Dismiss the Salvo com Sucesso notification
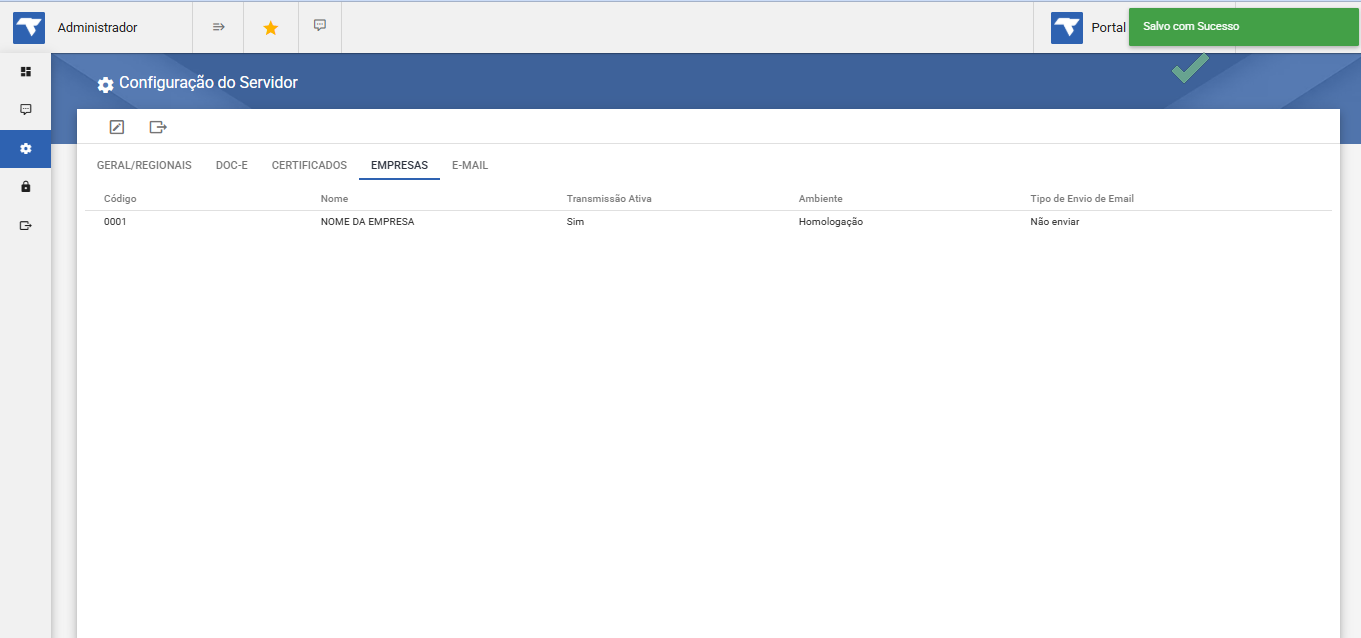The width and height of the screenshot is (1361, 638). (x=1243, y=27)
